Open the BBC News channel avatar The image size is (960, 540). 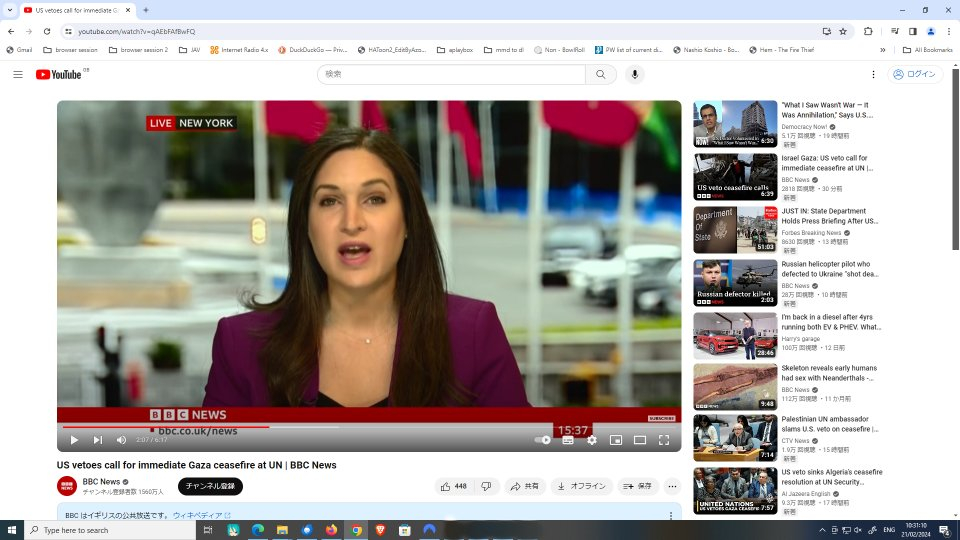tap(67, 486)
